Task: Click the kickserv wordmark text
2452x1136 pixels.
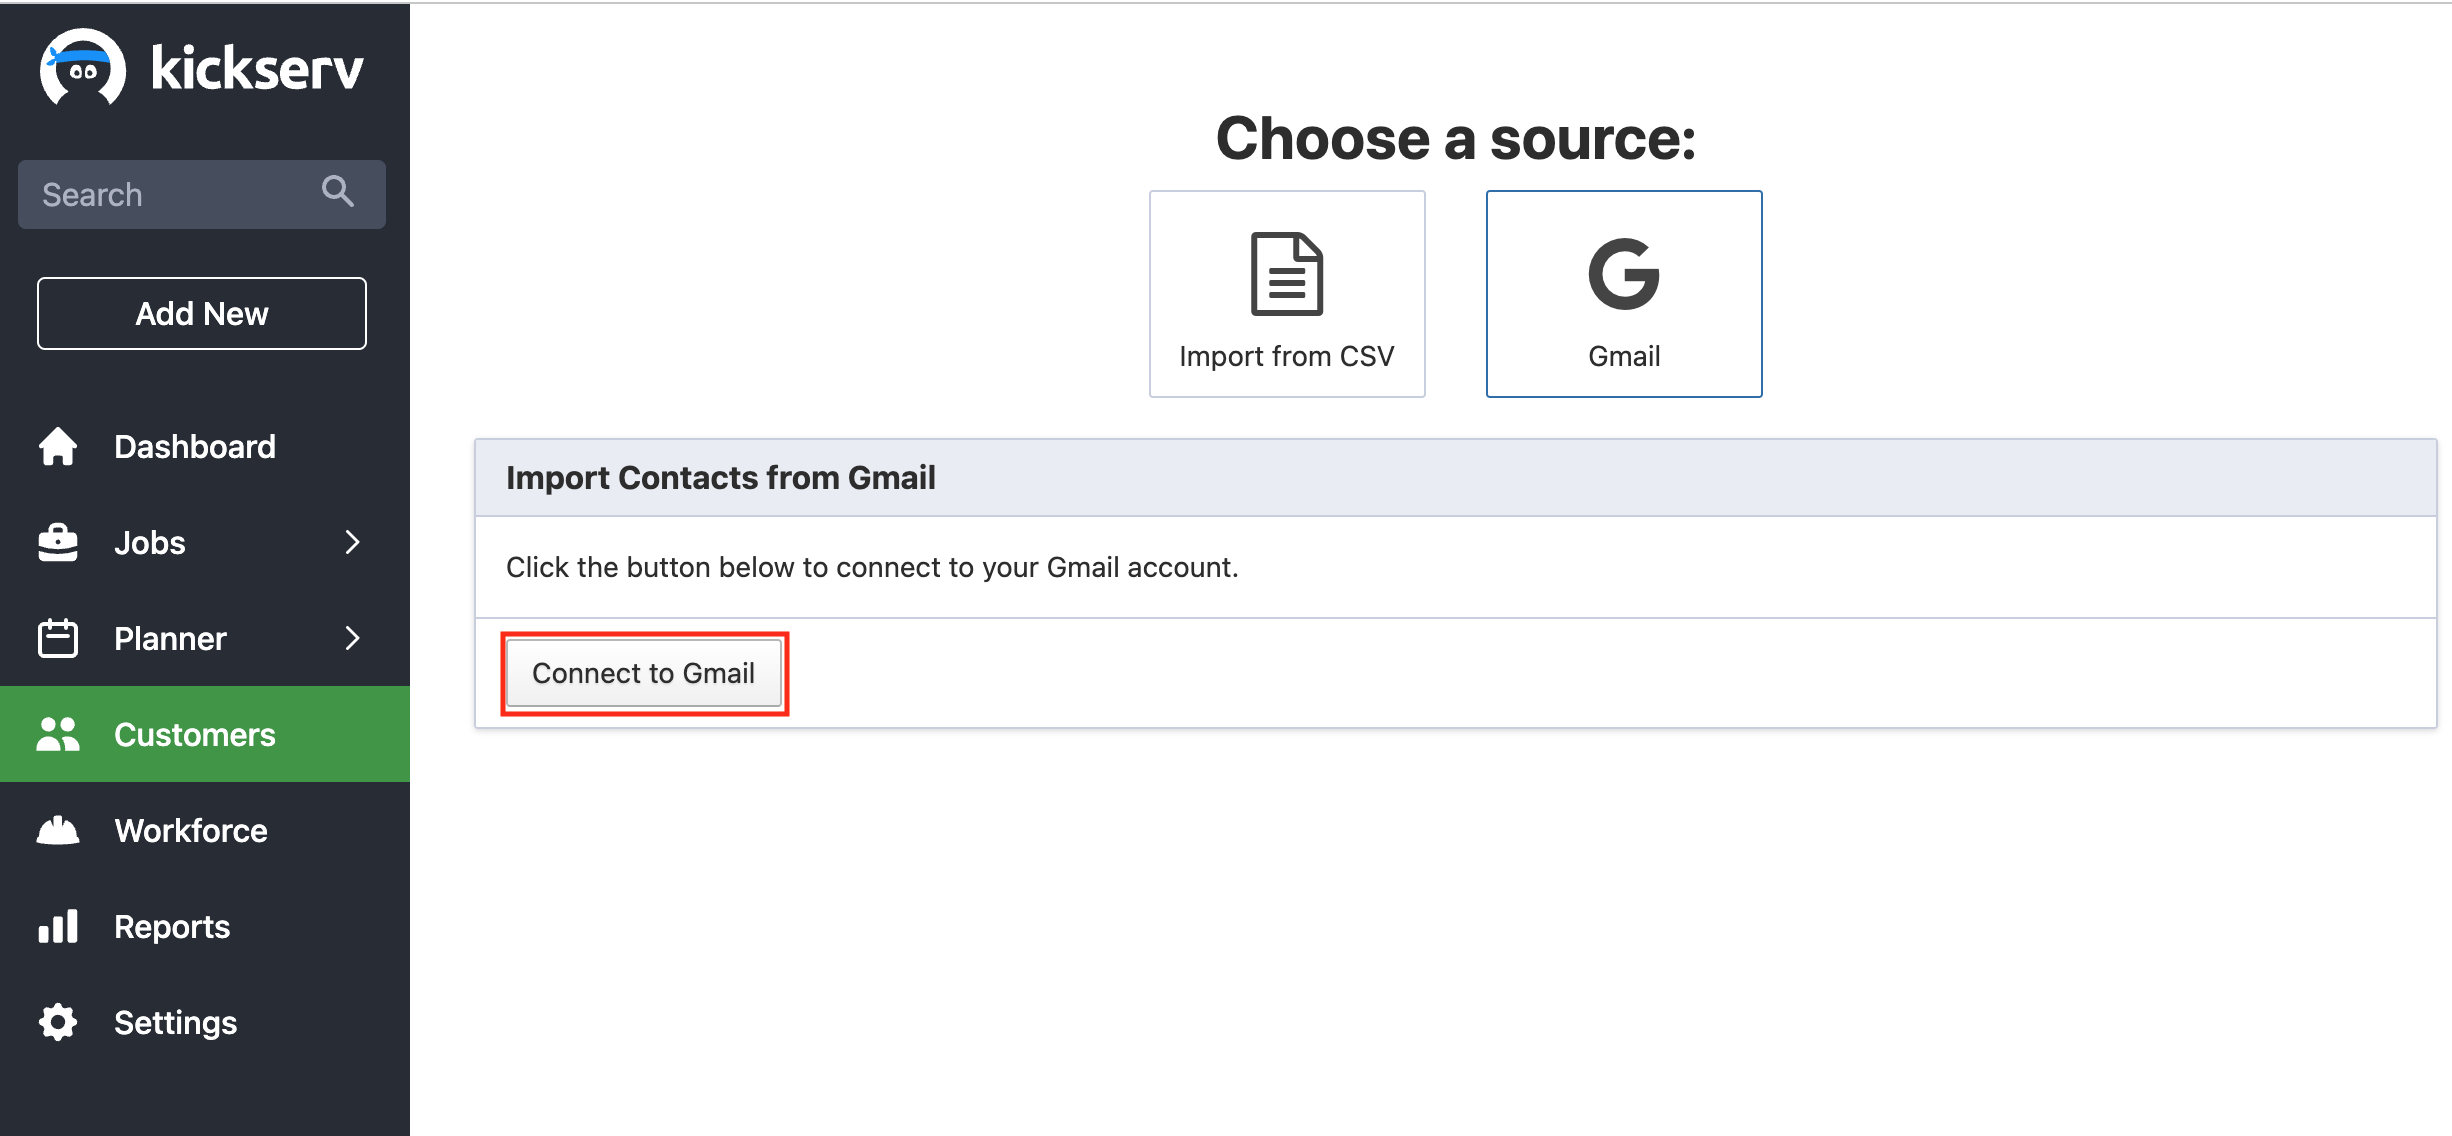Action: pos(257,68)
